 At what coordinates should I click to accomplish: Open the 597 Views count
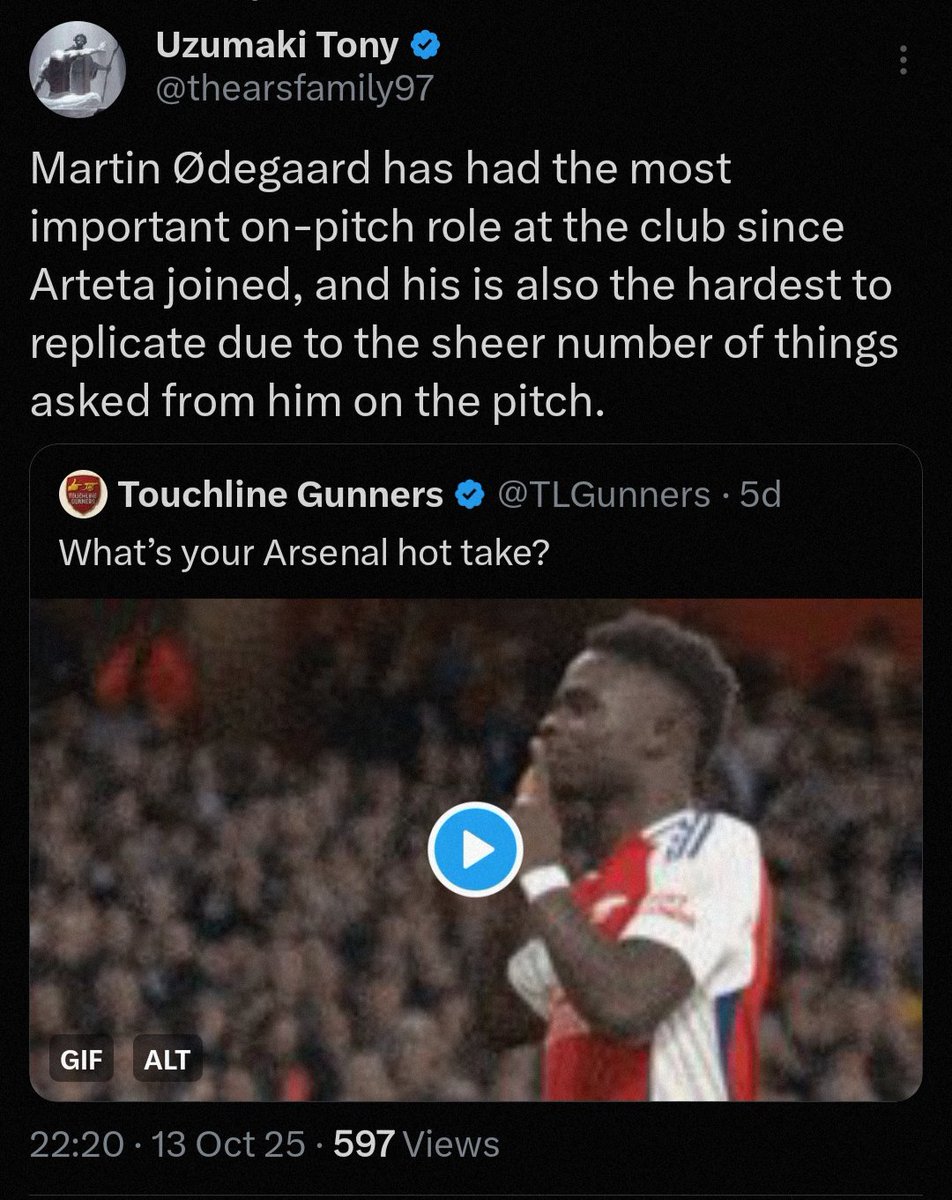pos(416,1144)
